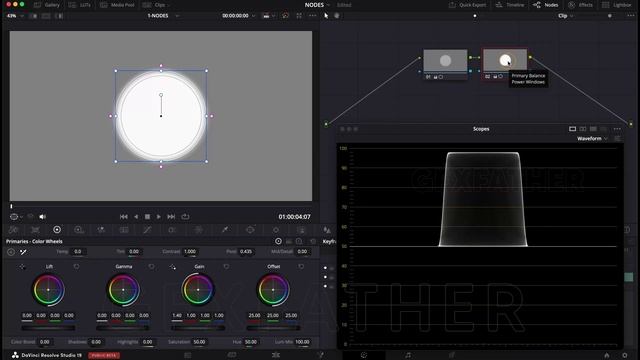Reset the Offset wheel
Viewport: 640px width, 360px height.
click(301, 267)
